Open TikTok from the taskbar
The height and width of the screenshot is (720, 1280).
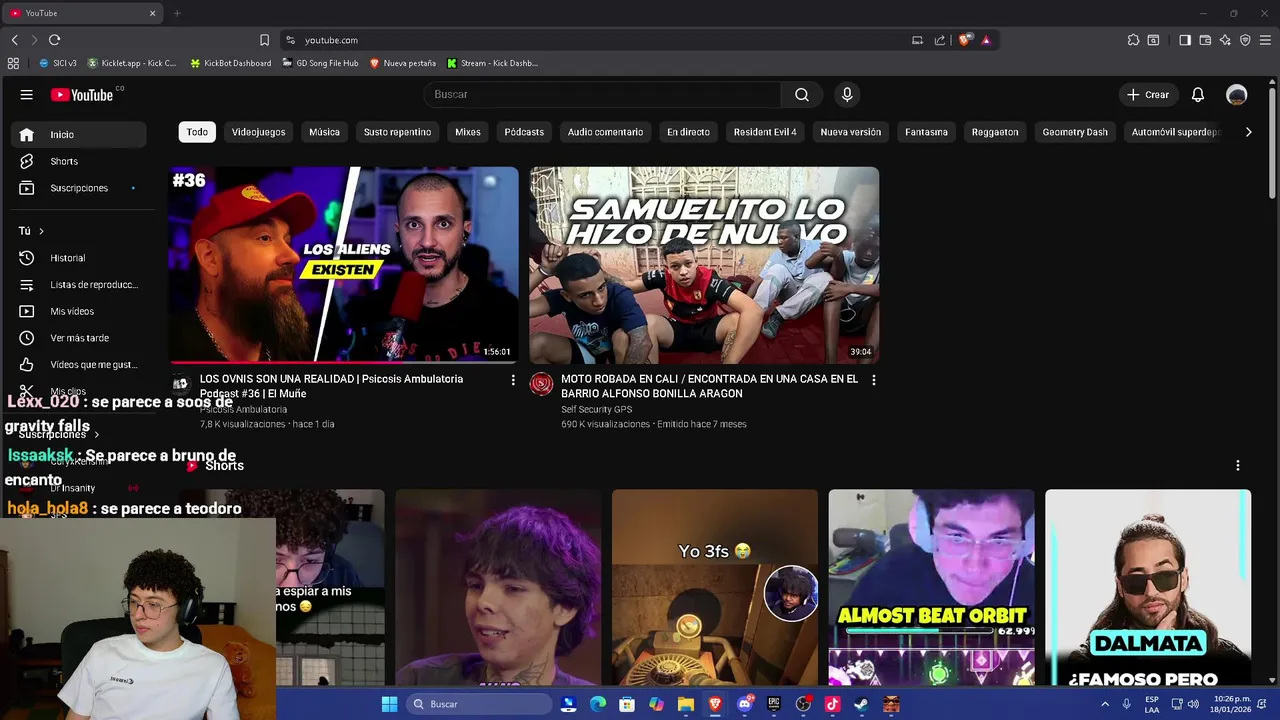coord(832,704)
